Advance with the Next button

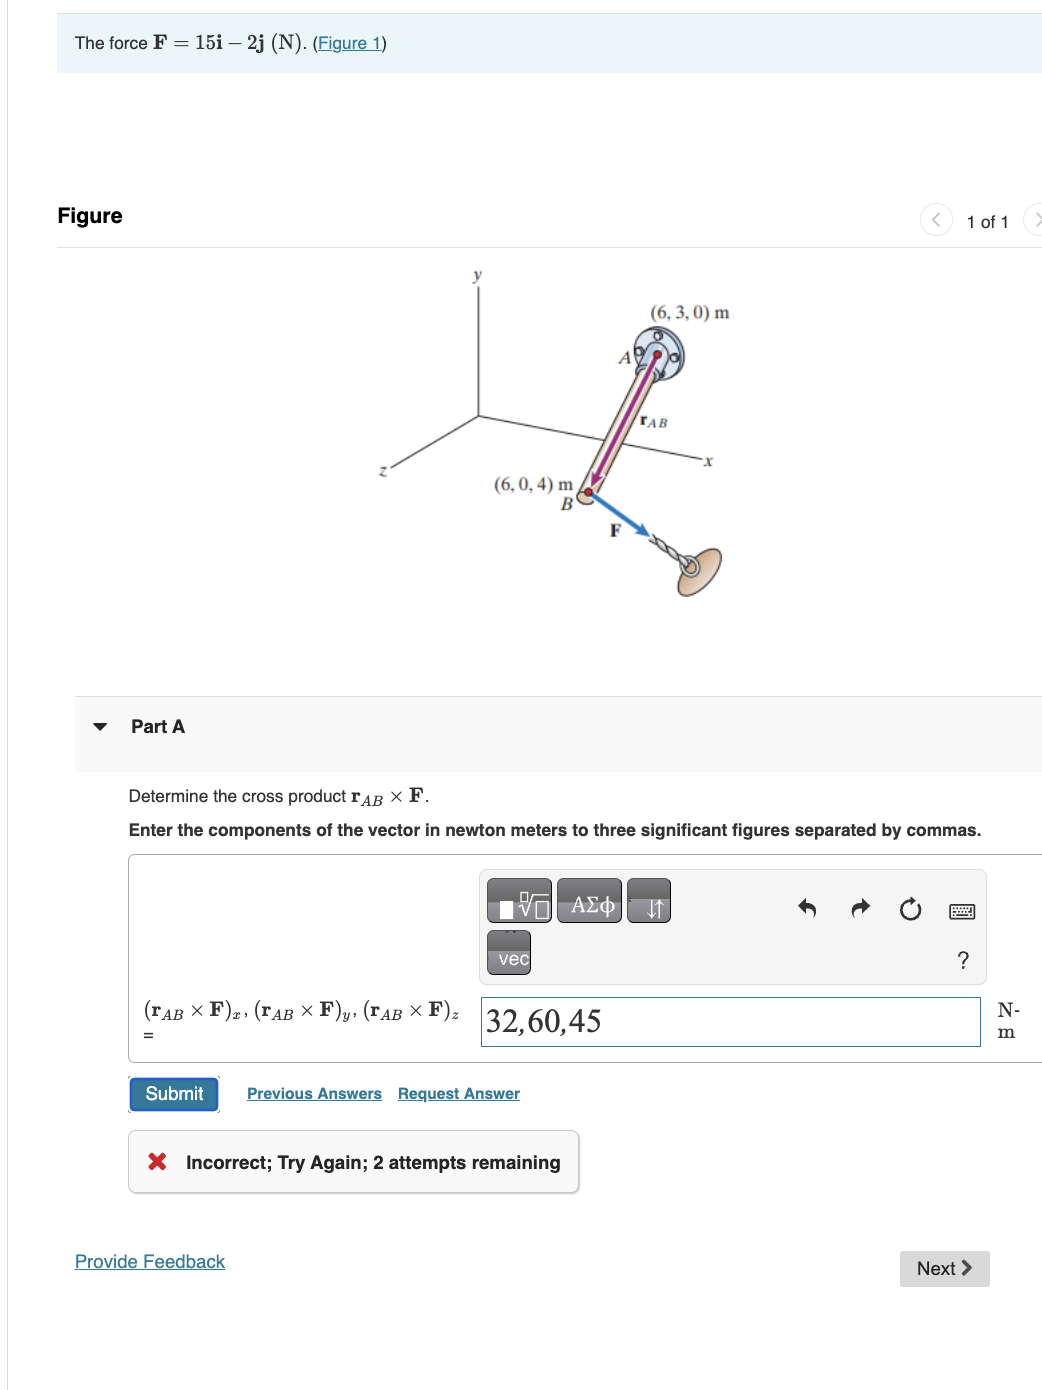tap(943, 1268)
